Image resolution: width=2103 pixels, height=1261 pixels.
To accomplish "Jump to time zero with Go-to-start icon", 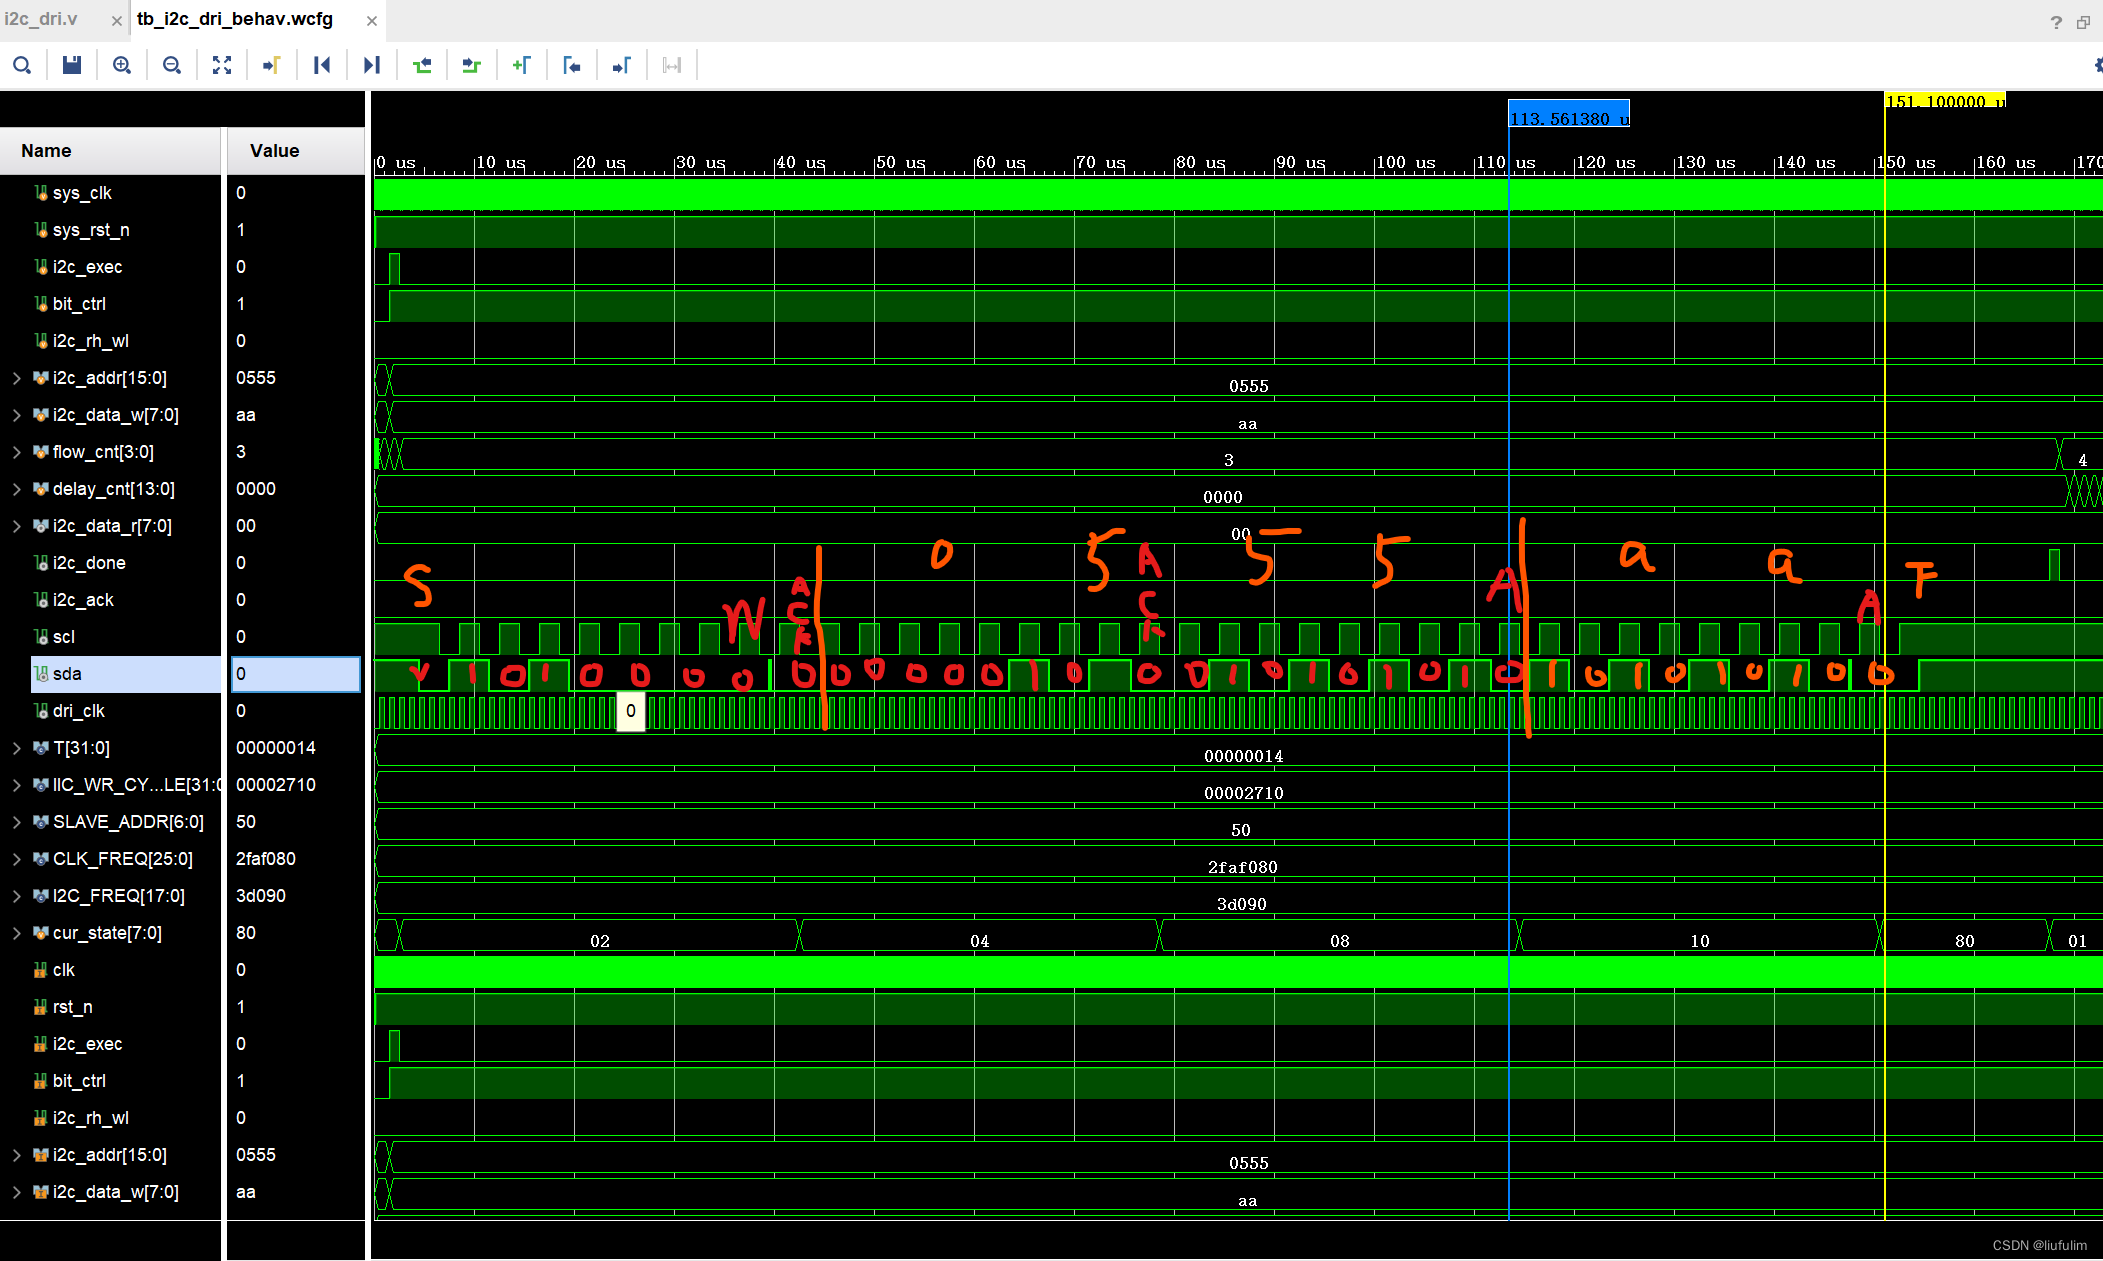I will (322, 66).
